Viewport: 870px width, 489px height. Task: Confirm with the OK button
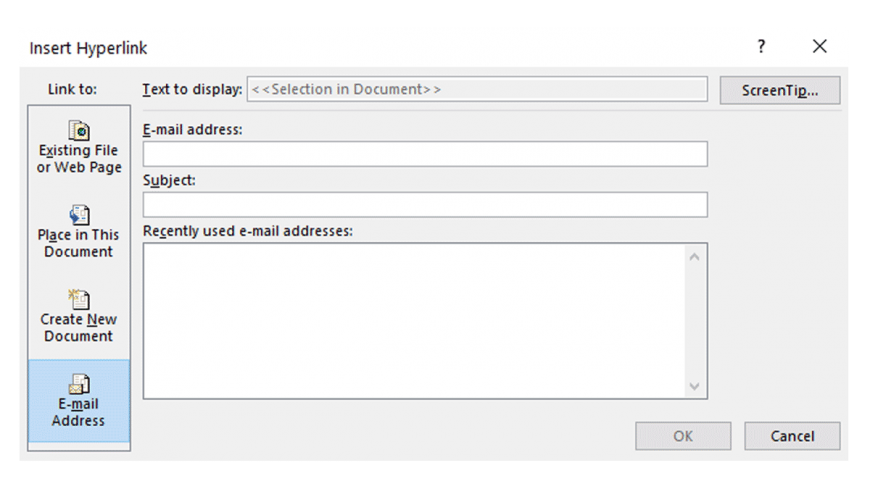(682, 436)
